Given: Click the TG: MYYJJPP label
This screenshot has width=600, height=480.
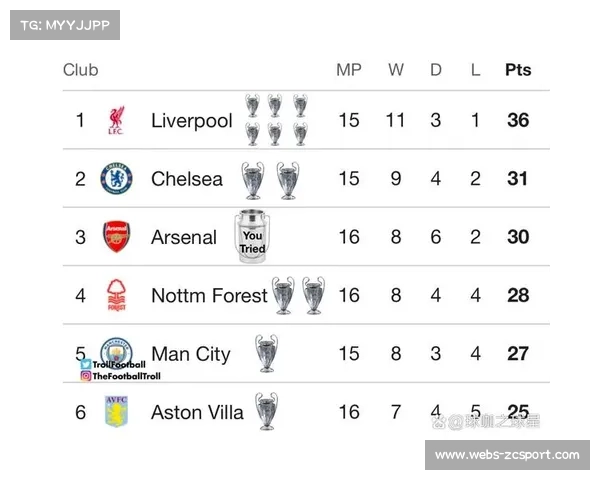Looking at the screenshot, I should coord(63,24).
